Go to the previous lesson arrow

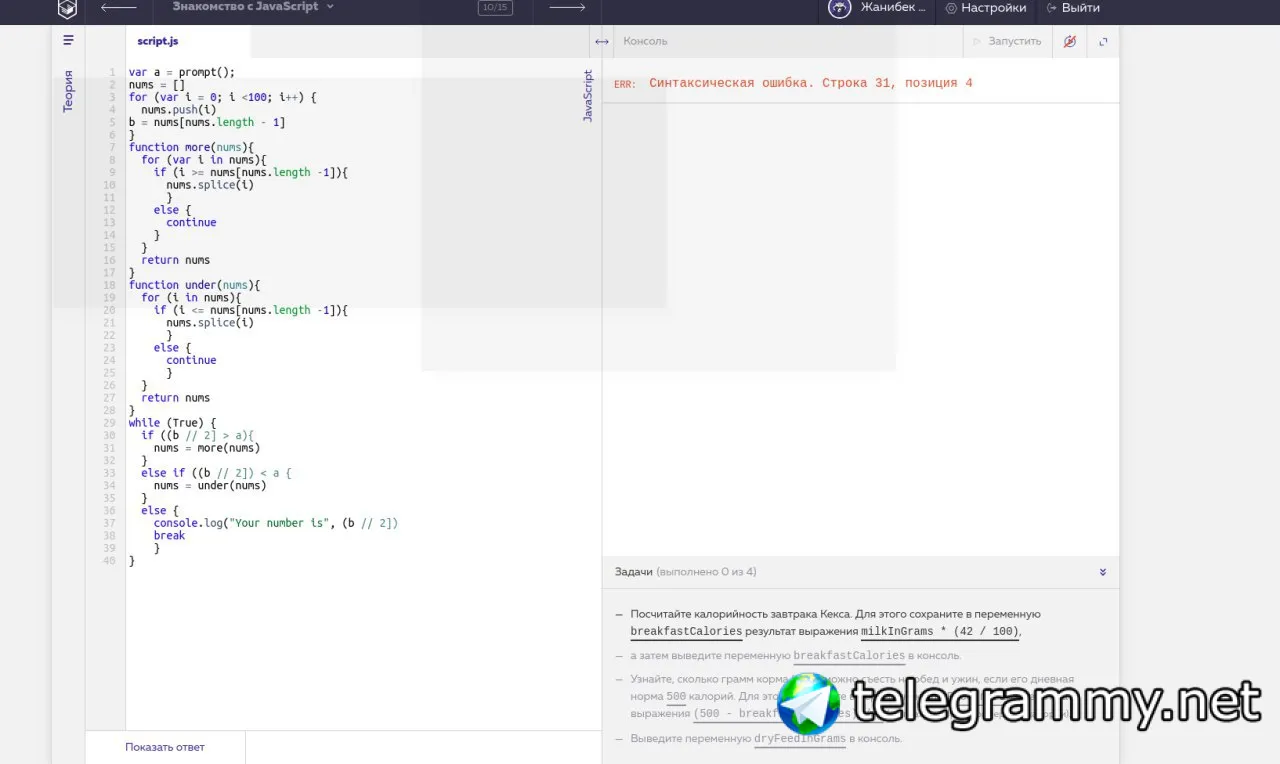tap(118, 8)
